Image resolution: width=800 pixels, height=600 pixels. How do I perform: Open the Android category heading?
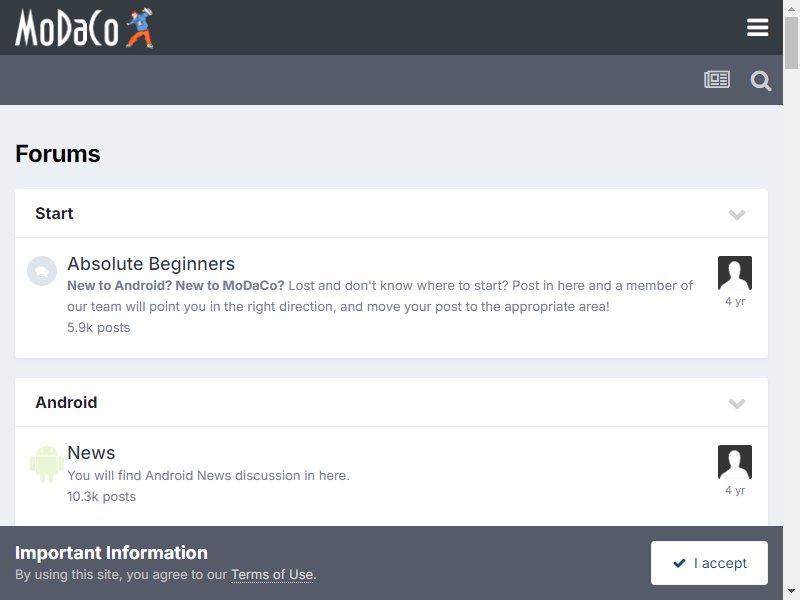(x=66, y=403)
